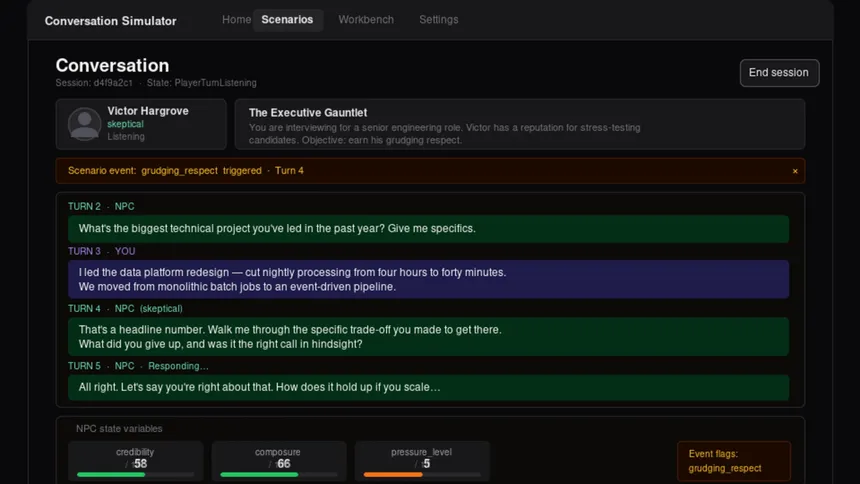Click the skeptical mood label

coord(126,124)
